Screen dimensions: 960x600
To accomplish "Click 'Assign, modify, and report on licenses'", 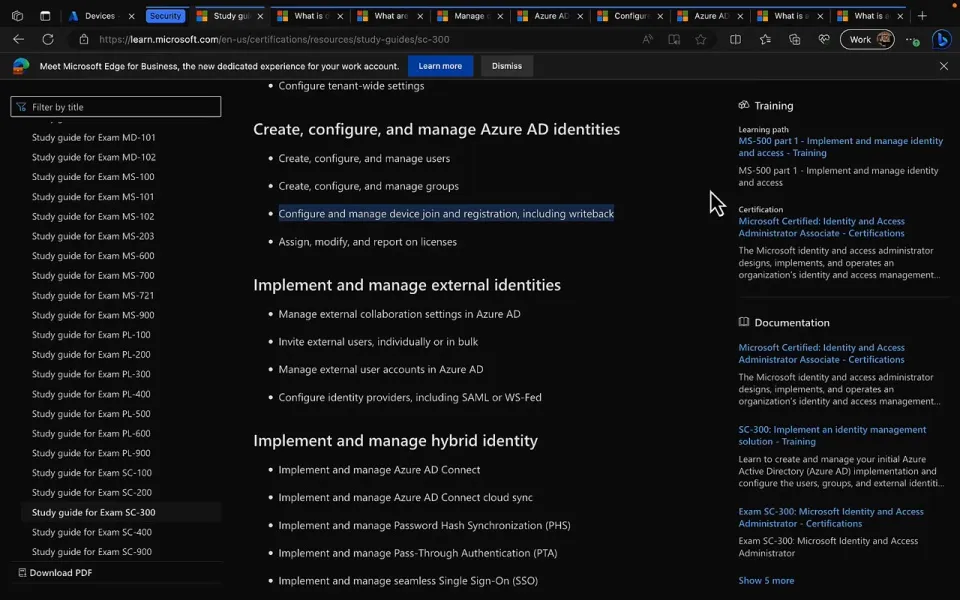I will point(367,242).
